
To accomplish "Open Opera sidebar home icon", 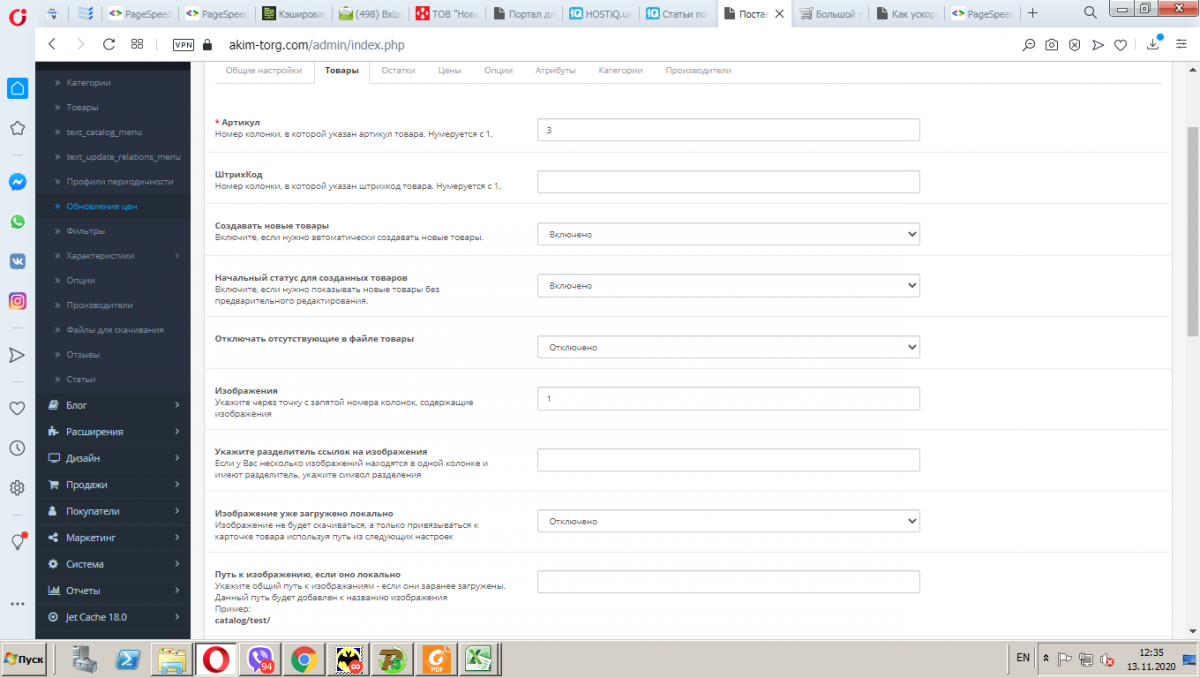I will point(17,88).
